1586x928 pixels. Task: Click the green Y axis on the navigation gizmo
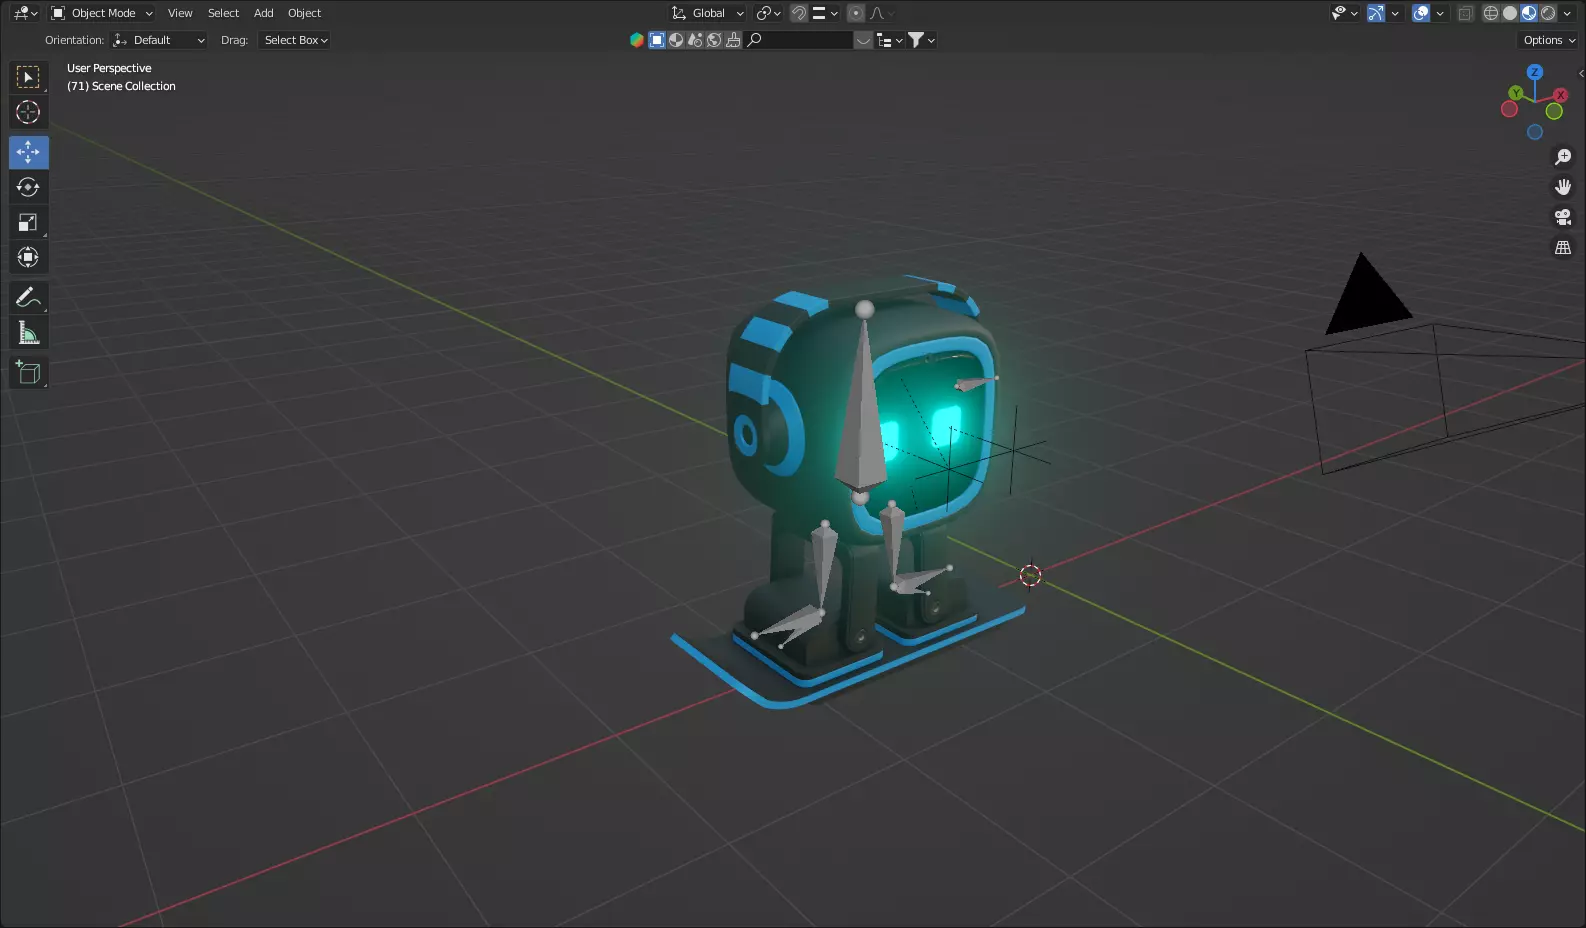tap(1516, 93)
